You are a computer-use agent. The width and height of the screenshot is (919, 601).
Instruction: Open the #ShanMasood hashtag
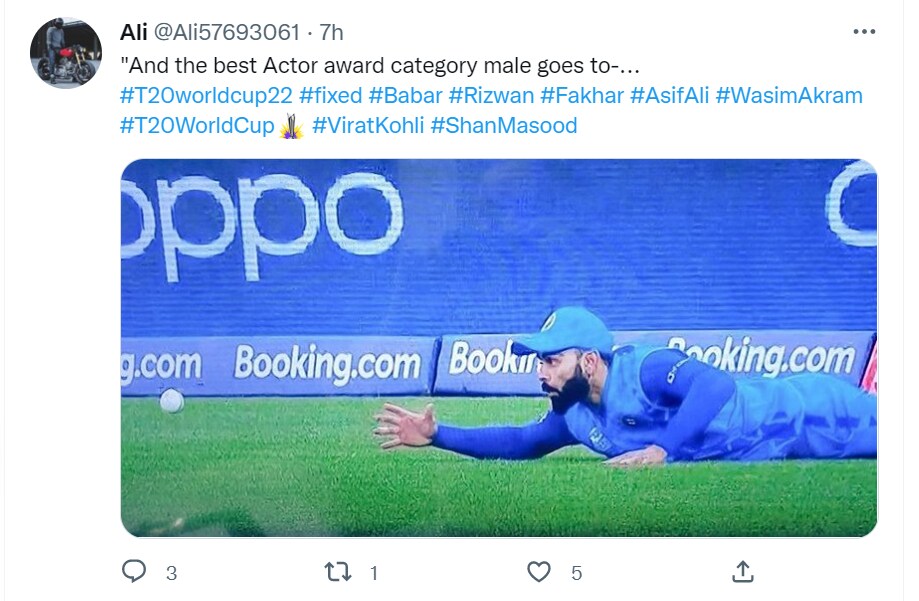point(504,126)
